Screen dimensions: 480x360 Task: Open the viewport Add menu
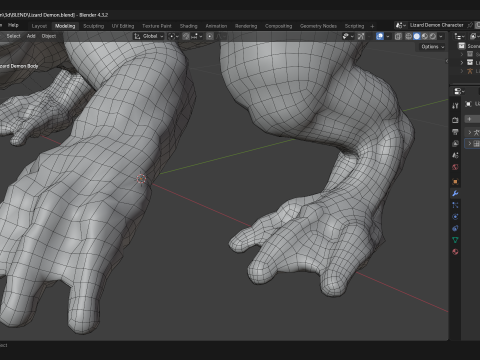(31, 36)
